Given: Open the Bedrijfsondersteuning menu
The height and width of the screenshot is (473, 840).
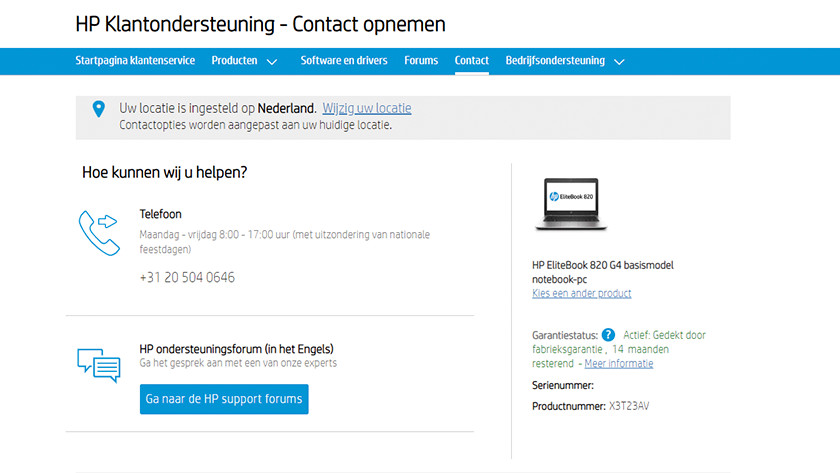Looking at the screenshot, I should tap(555, 60).
